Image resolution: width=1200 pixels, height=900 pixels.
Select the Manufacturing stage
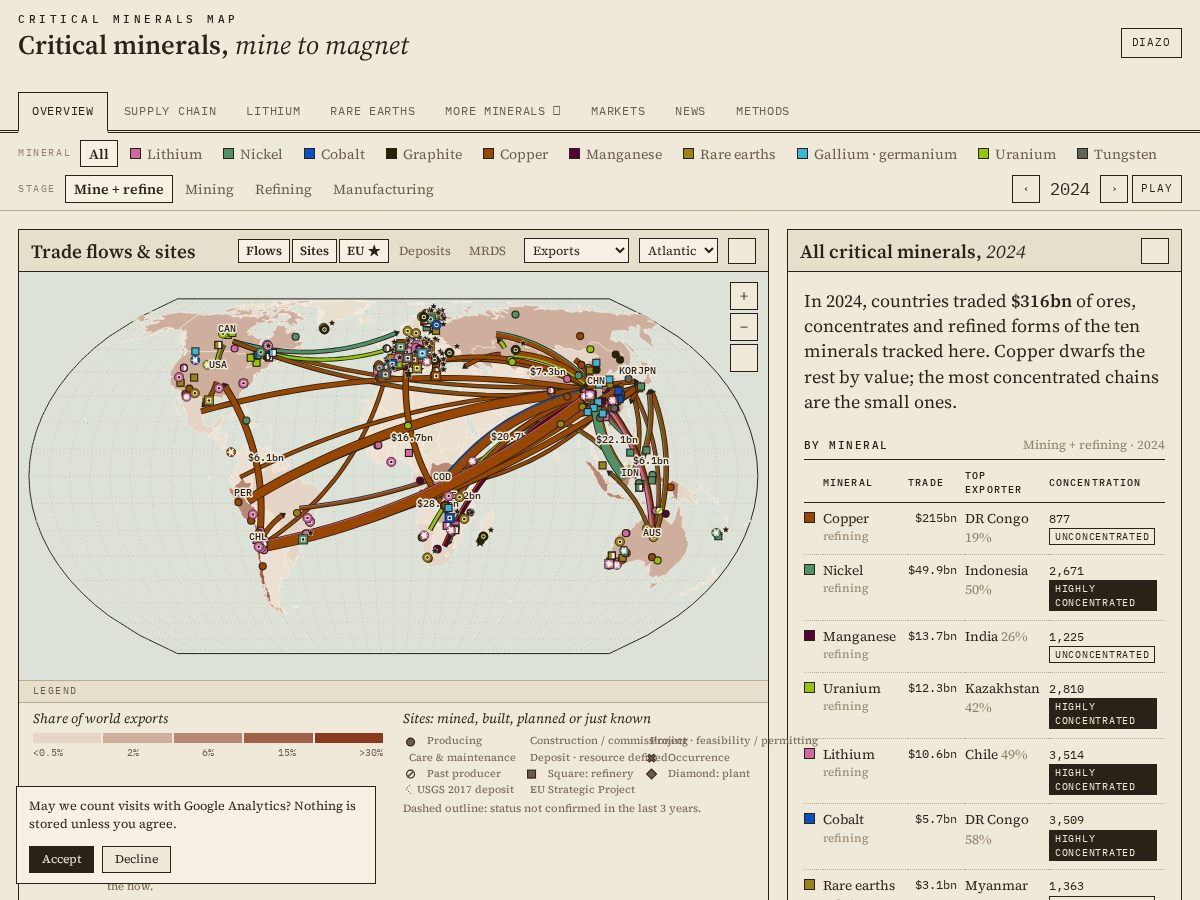[x=383, y=189]
